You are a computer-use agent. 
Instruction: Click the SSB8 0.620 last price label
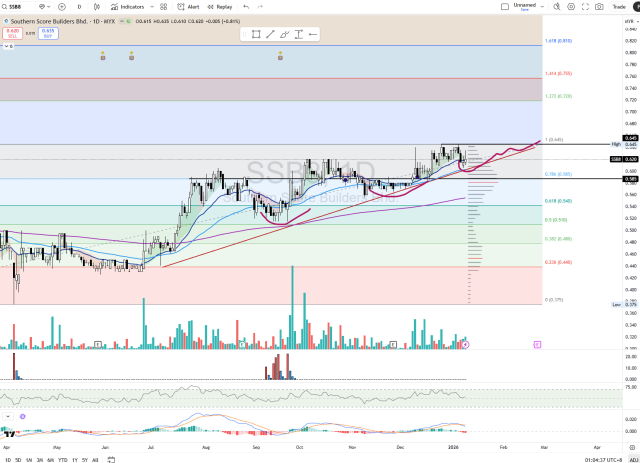coord(624,159)
